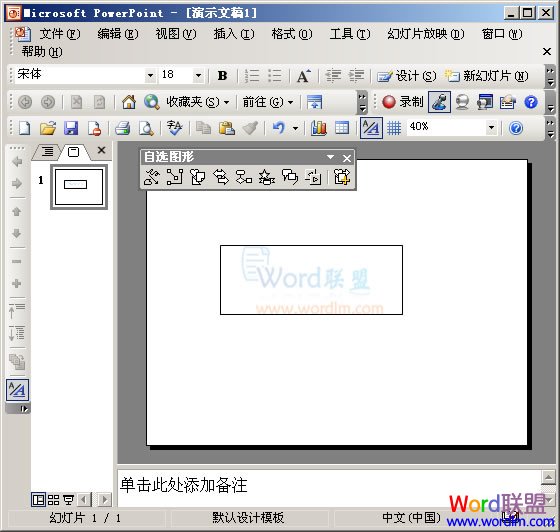
Task: Expand formatting toolbar overflow options
Action: point(550,76)
